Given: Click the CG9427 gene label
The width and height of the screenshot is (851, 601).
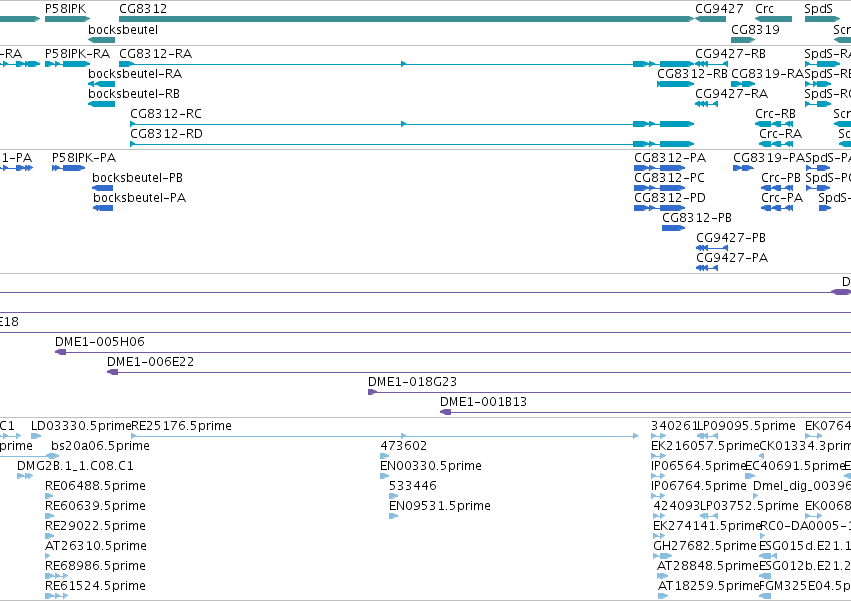Looking at the screenshot, I should pos(719,9).
